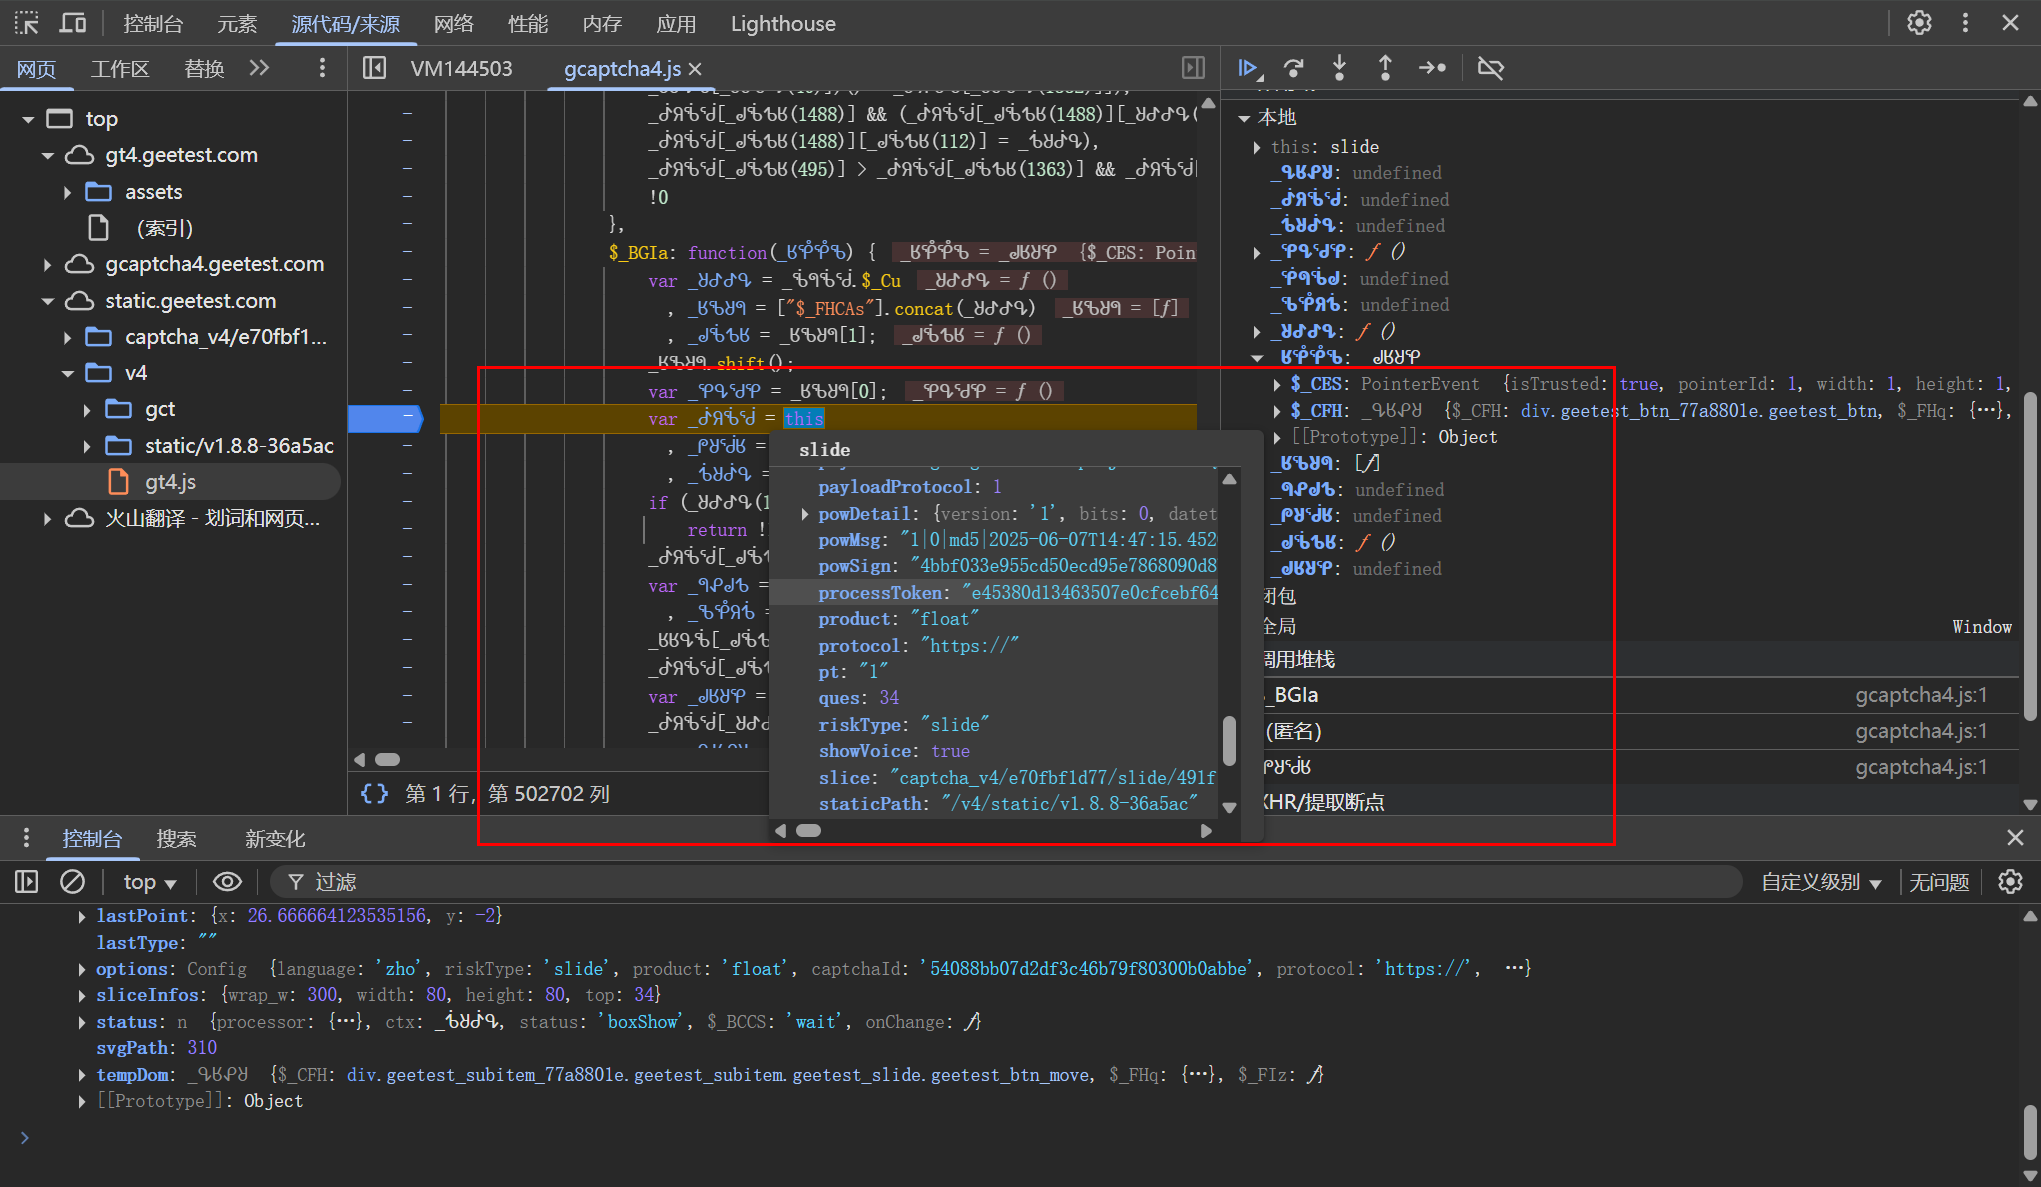Clear the console with the ban icon
This screenshot has width=2041, height=1187.
point(72,881)
